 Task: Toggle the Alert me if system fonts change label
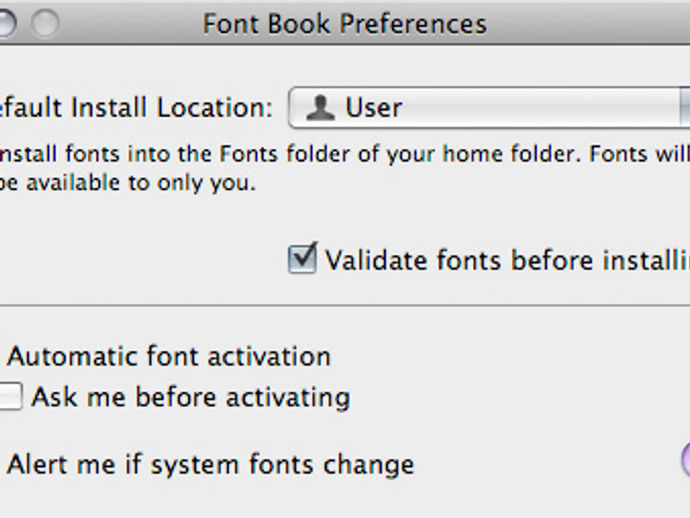211,465
